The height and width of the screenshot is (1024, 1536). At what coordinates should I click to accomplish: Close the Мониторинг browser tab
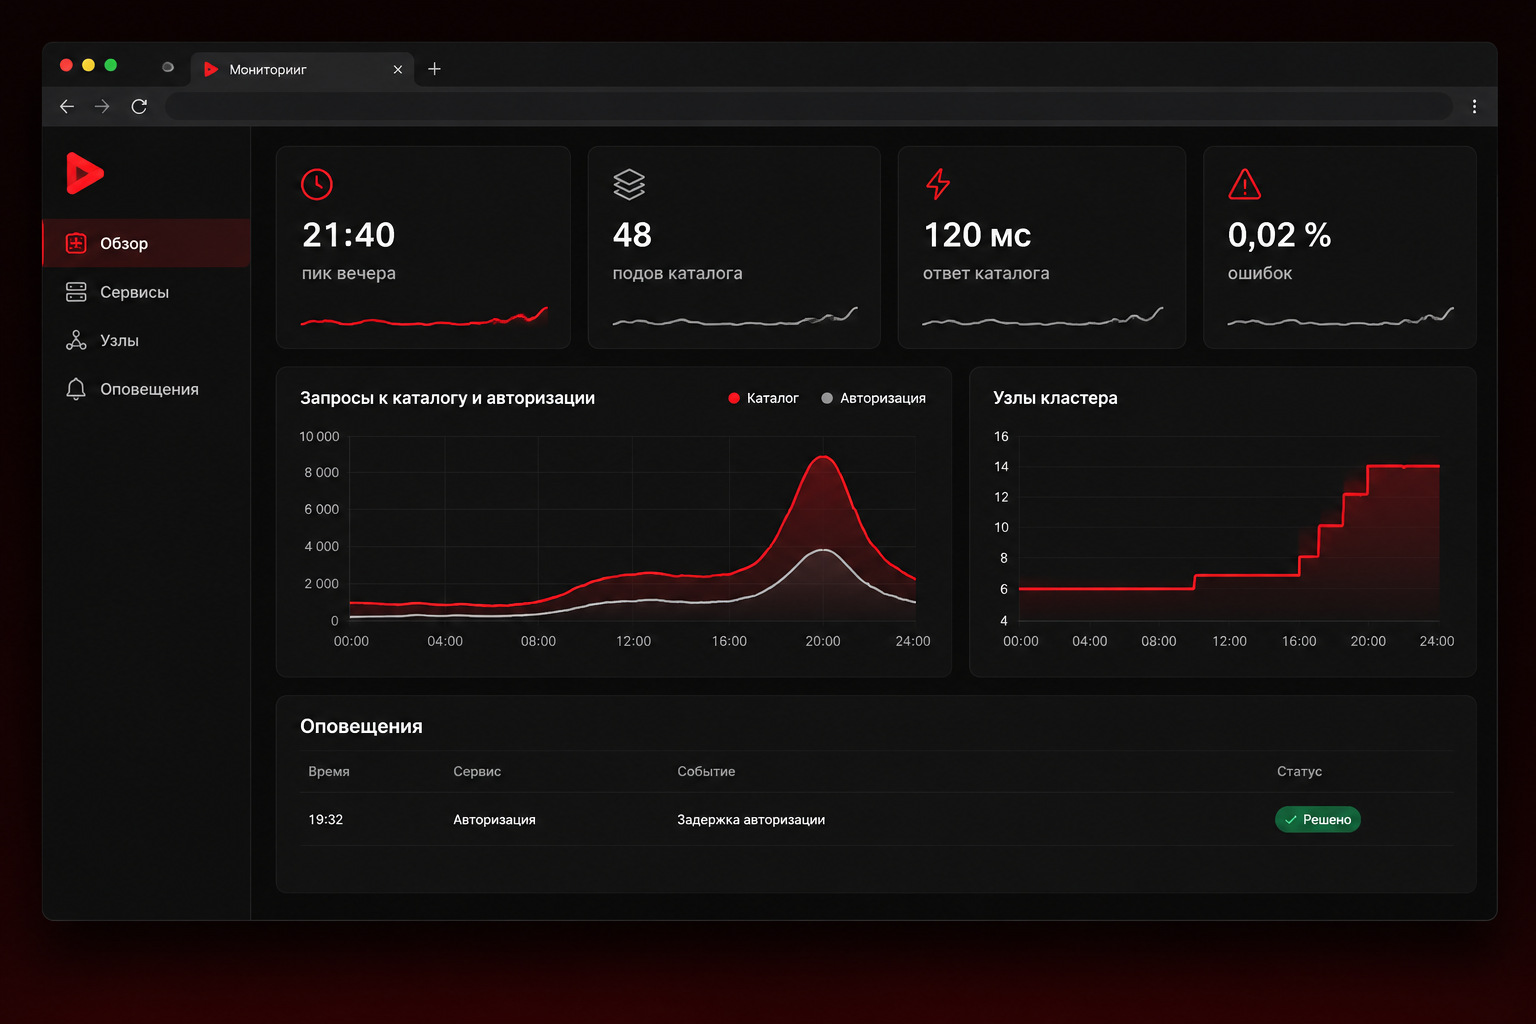click(x=398, y=69)
